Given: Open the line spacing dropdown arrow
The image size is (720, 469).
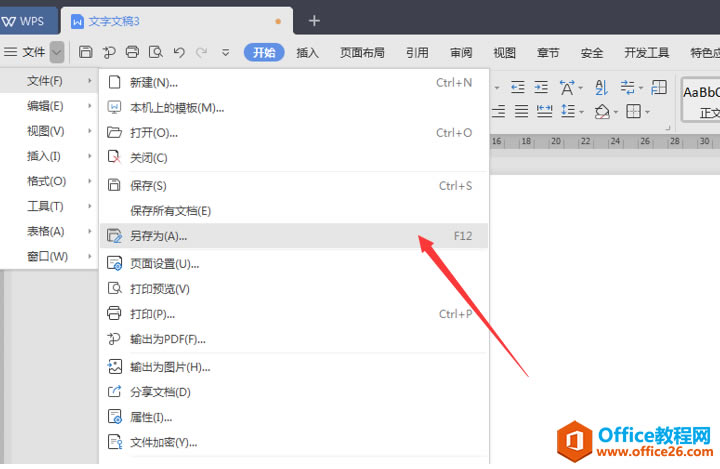Looking at the screenshot, I should tap(581, 112).
